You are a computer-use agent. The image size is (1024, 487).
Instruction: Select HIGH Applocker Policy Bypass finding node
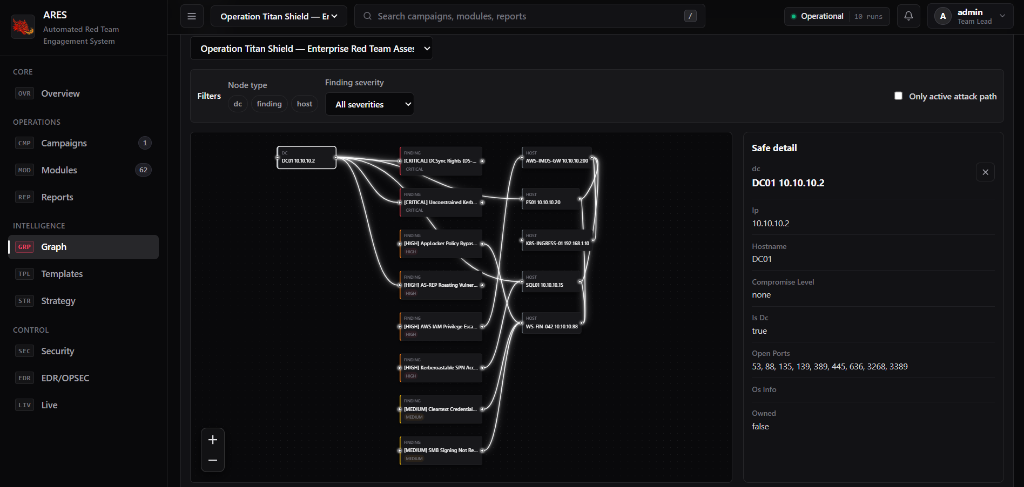pyautogui.click(x=441, y=244)
